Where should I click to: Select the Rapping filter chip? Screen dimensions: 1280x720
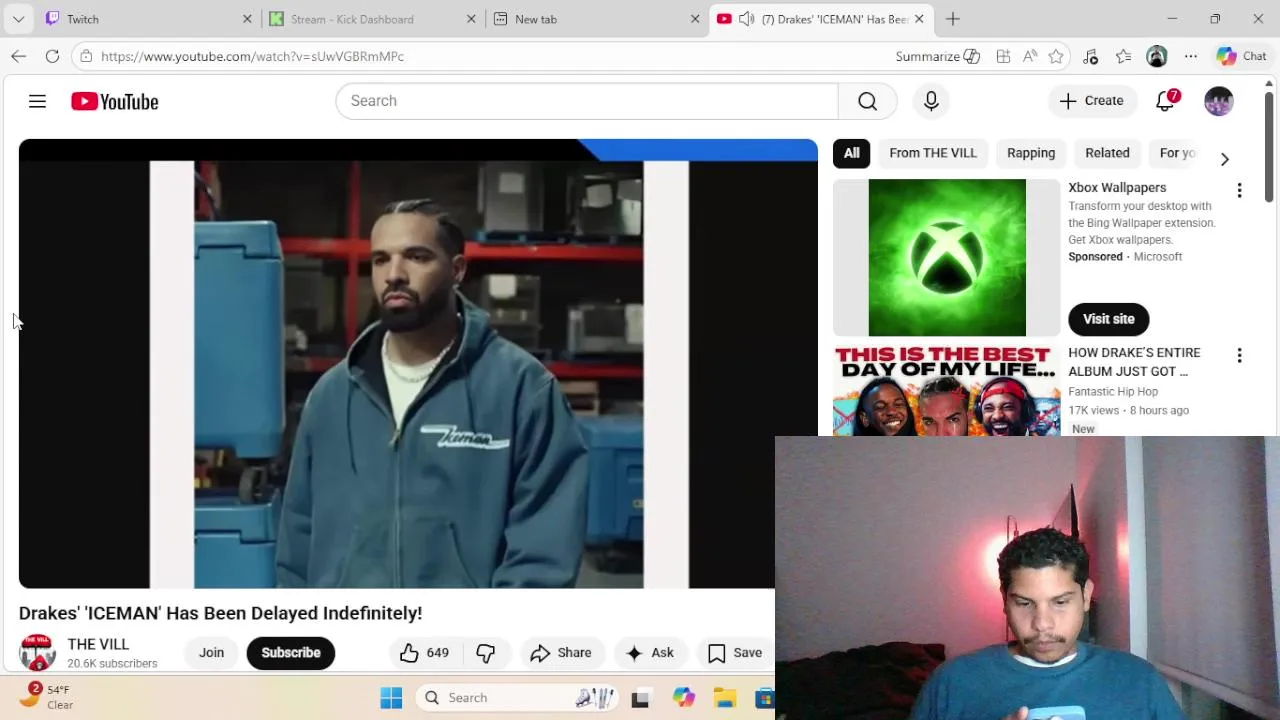pos(1031,153)
